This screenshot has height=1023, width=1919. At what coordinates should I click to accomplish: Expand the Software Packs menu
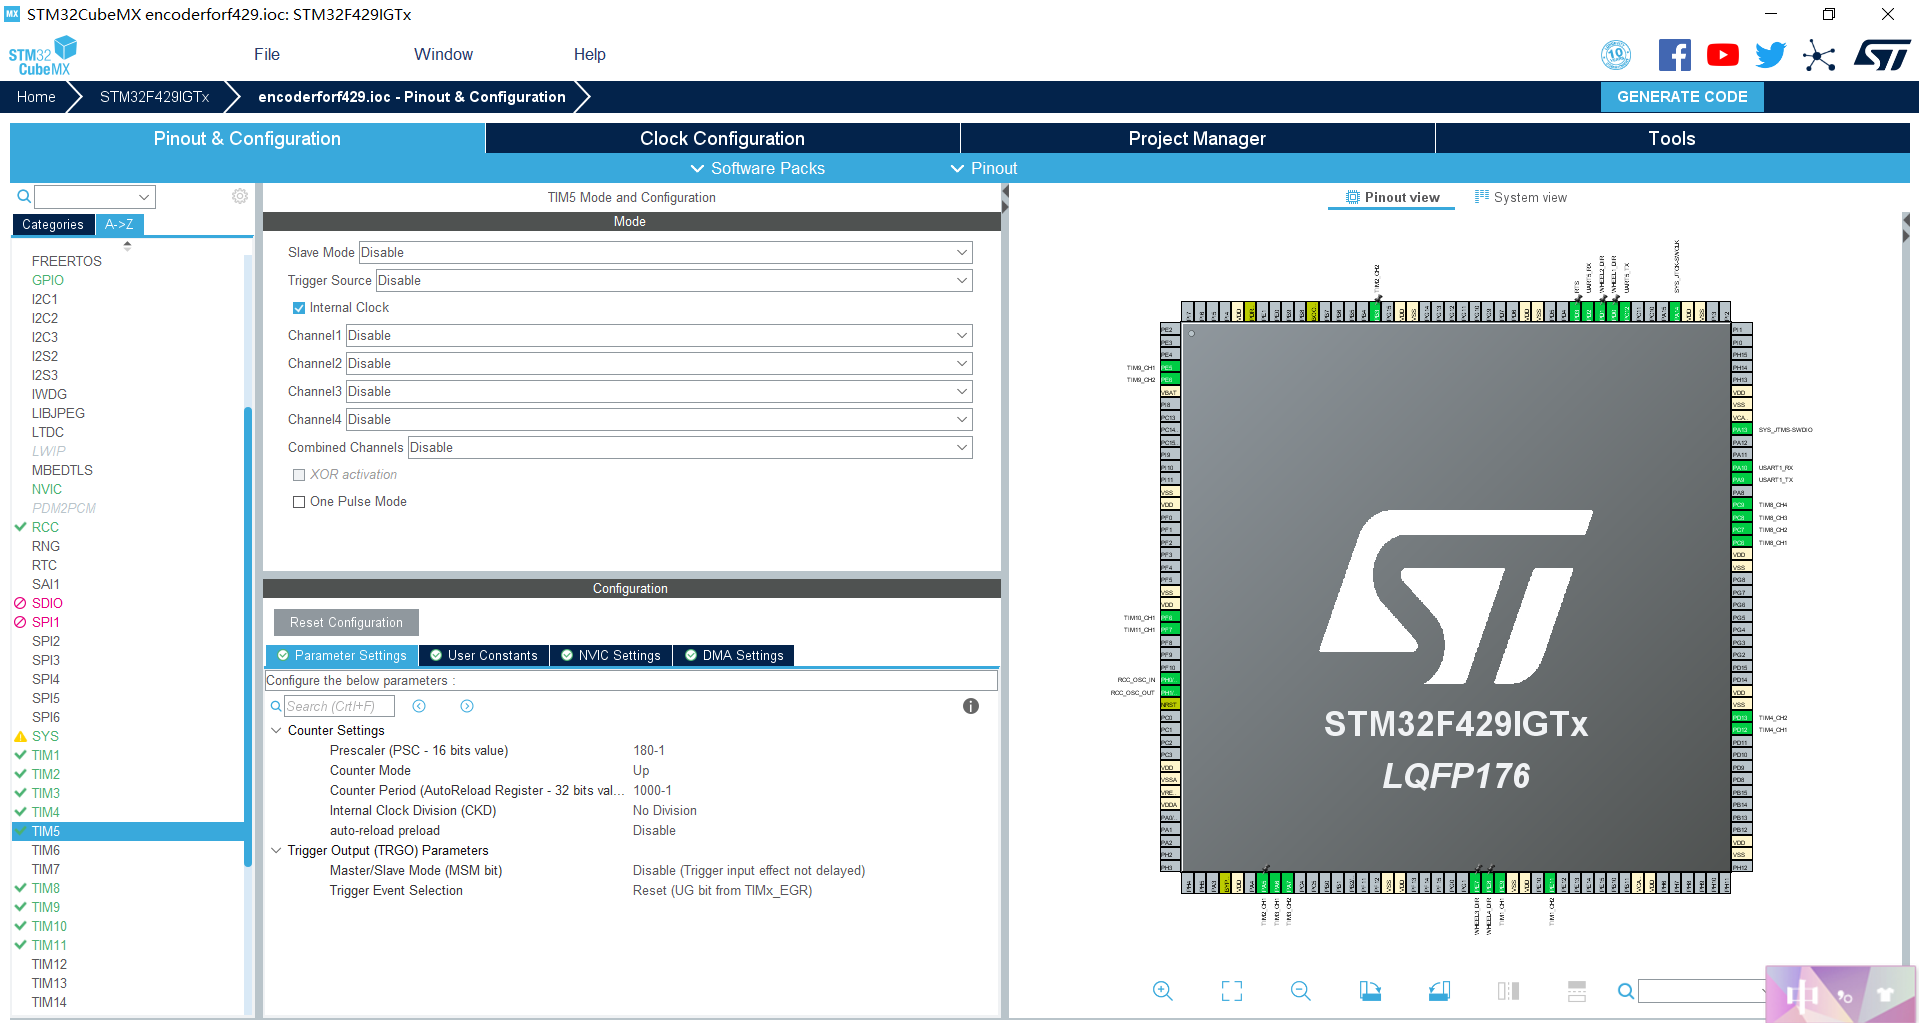pos(758,168)
